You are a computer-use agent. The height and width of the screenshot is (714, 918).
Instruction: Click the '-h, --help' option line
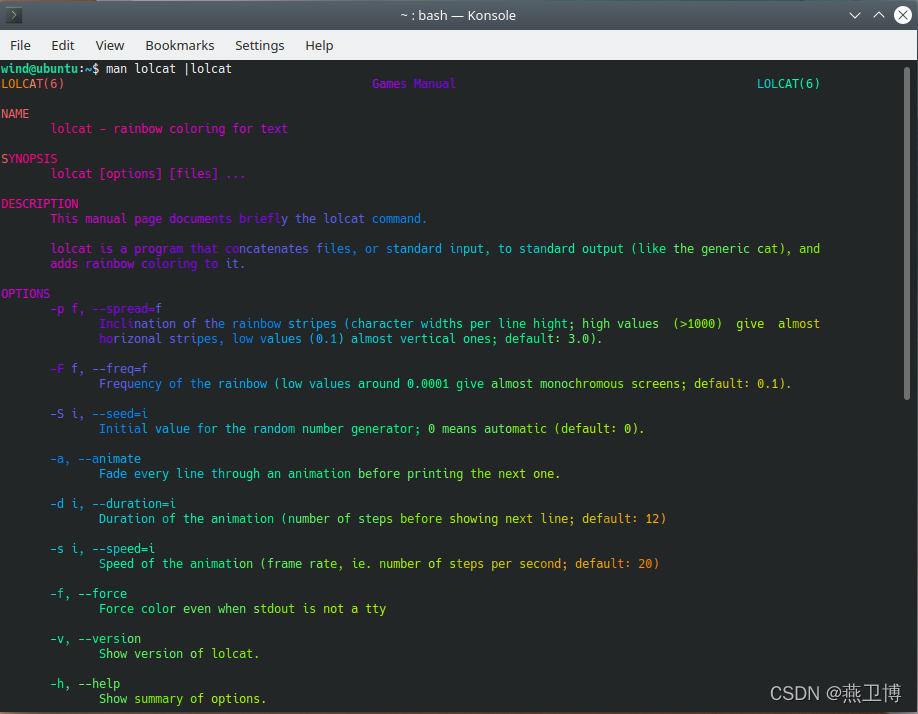click(85, 684)
